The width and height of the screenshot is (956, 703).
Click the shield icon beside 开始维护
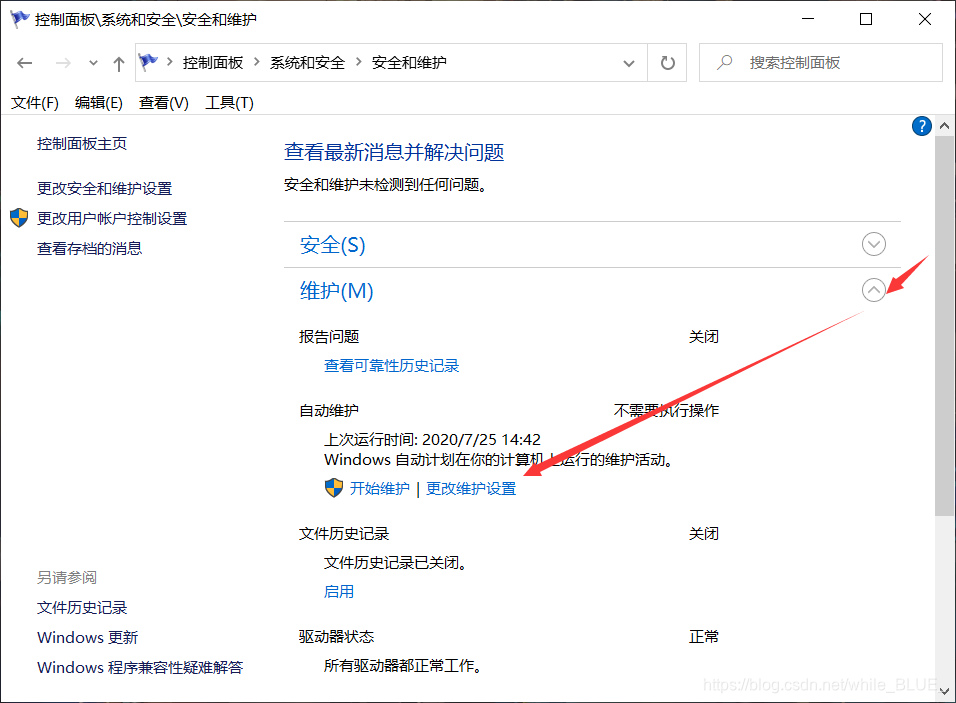pos(334,488)
